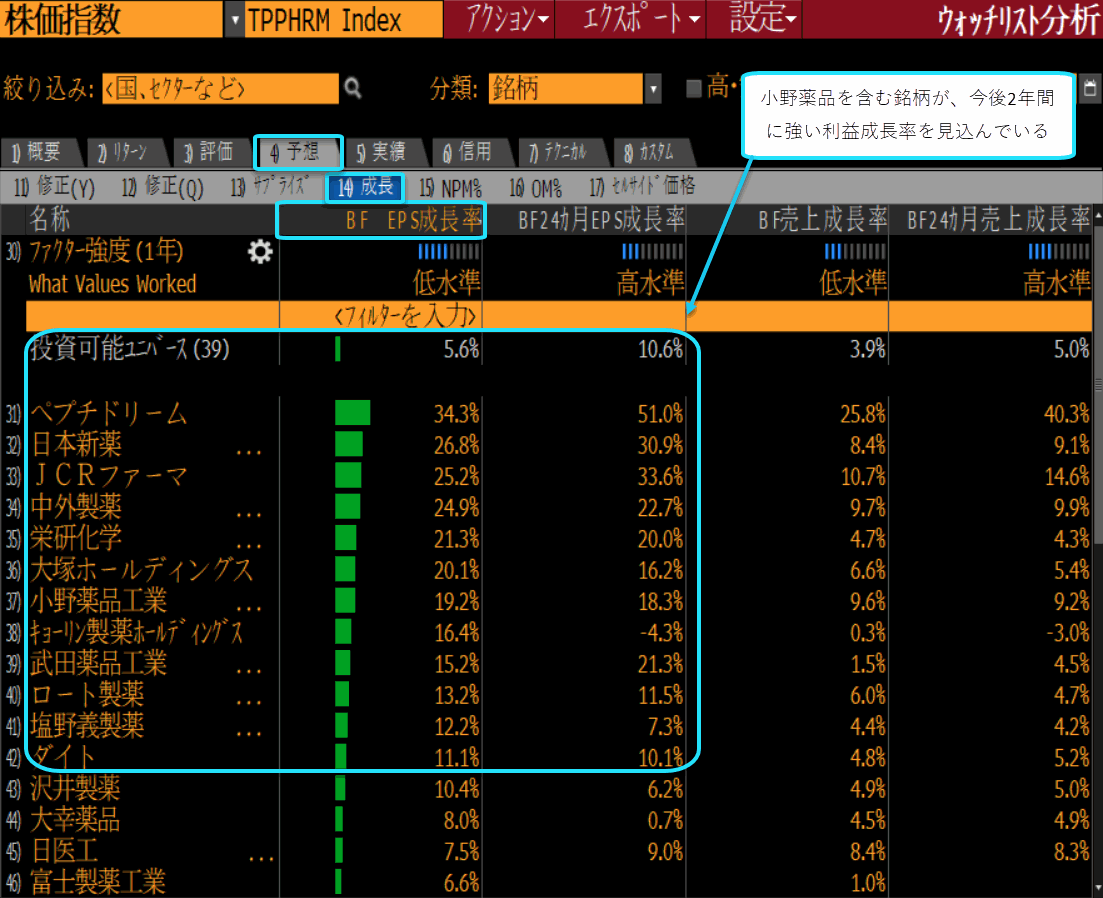Open the gear settings for ファクター強度
Image resolution: width=1103 pixels, height=898 pixels.
(260, 252)
